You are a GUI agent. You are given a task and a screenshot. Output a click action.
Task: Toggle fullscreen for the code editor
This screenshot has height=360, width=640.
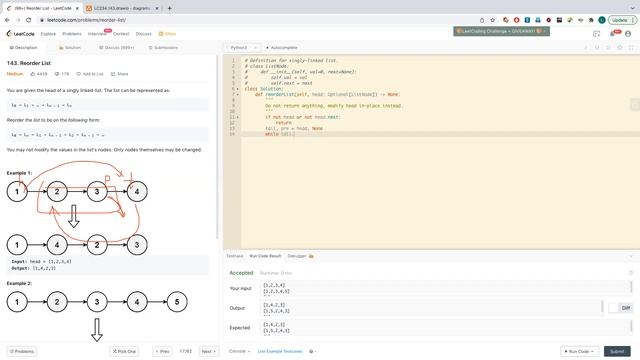click(631, 48)
